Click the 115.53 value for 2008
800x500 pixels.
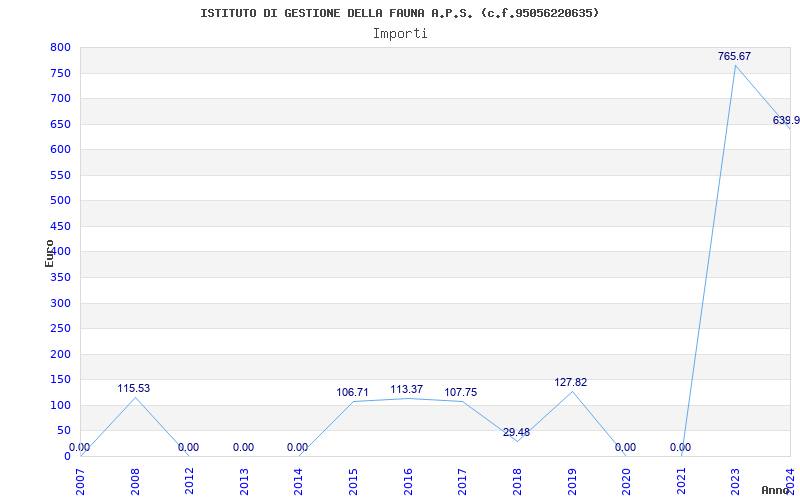click(134, 388)
